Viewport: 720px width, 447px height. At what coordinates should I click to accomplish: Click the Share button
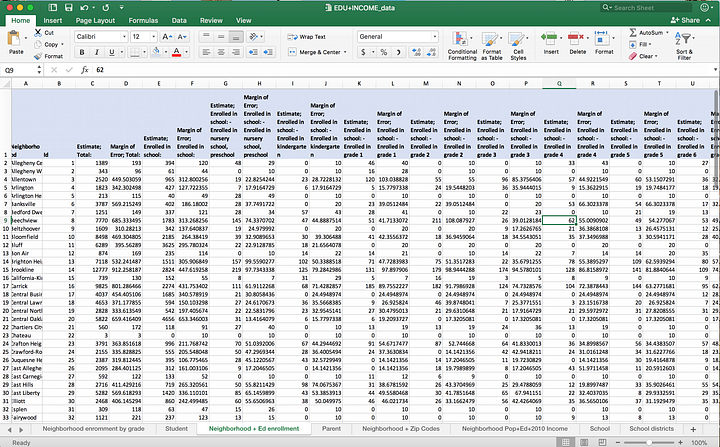(x=685, y=20)
